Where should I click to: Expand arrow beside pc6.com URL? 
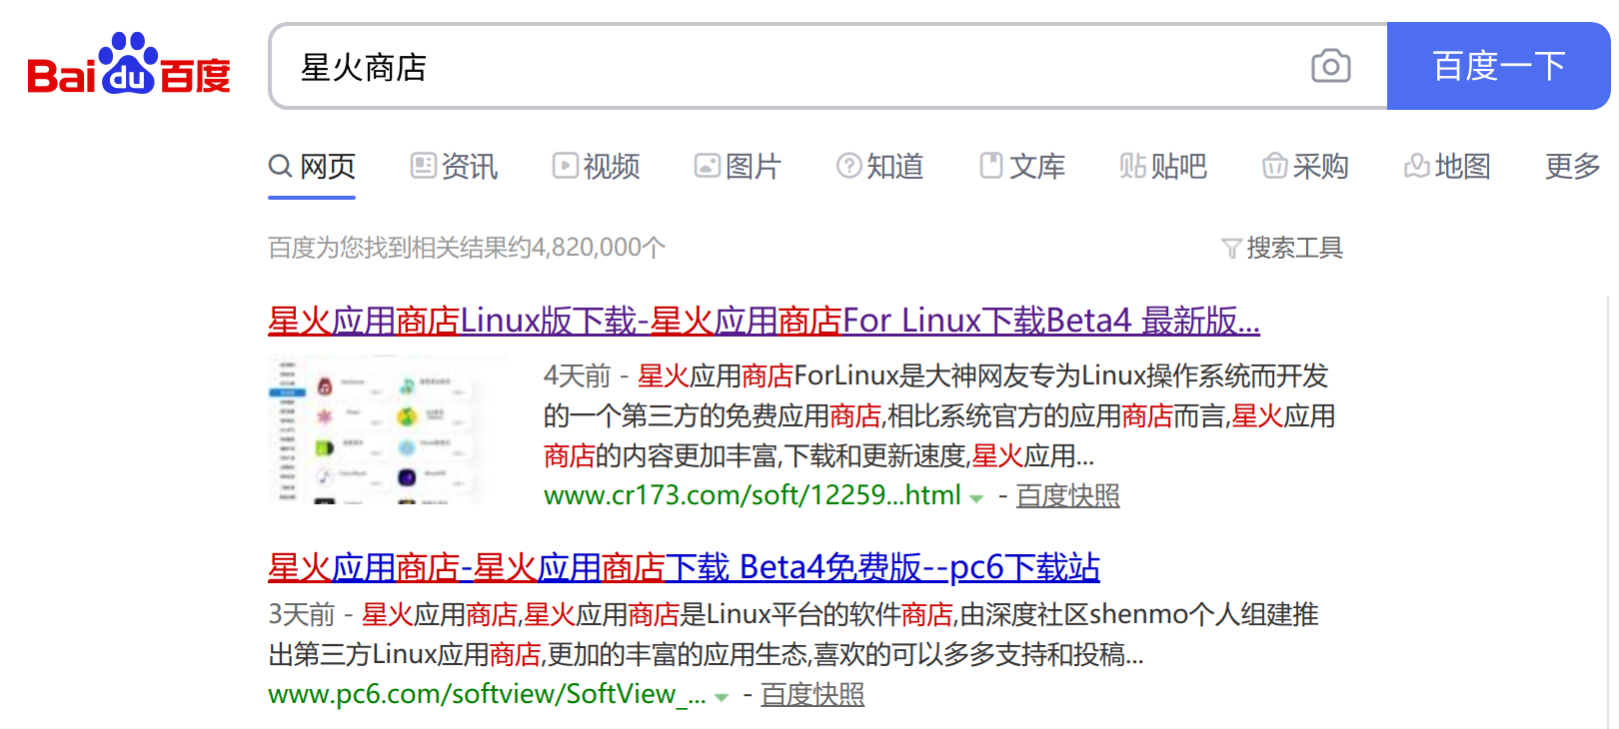(721, 696)
